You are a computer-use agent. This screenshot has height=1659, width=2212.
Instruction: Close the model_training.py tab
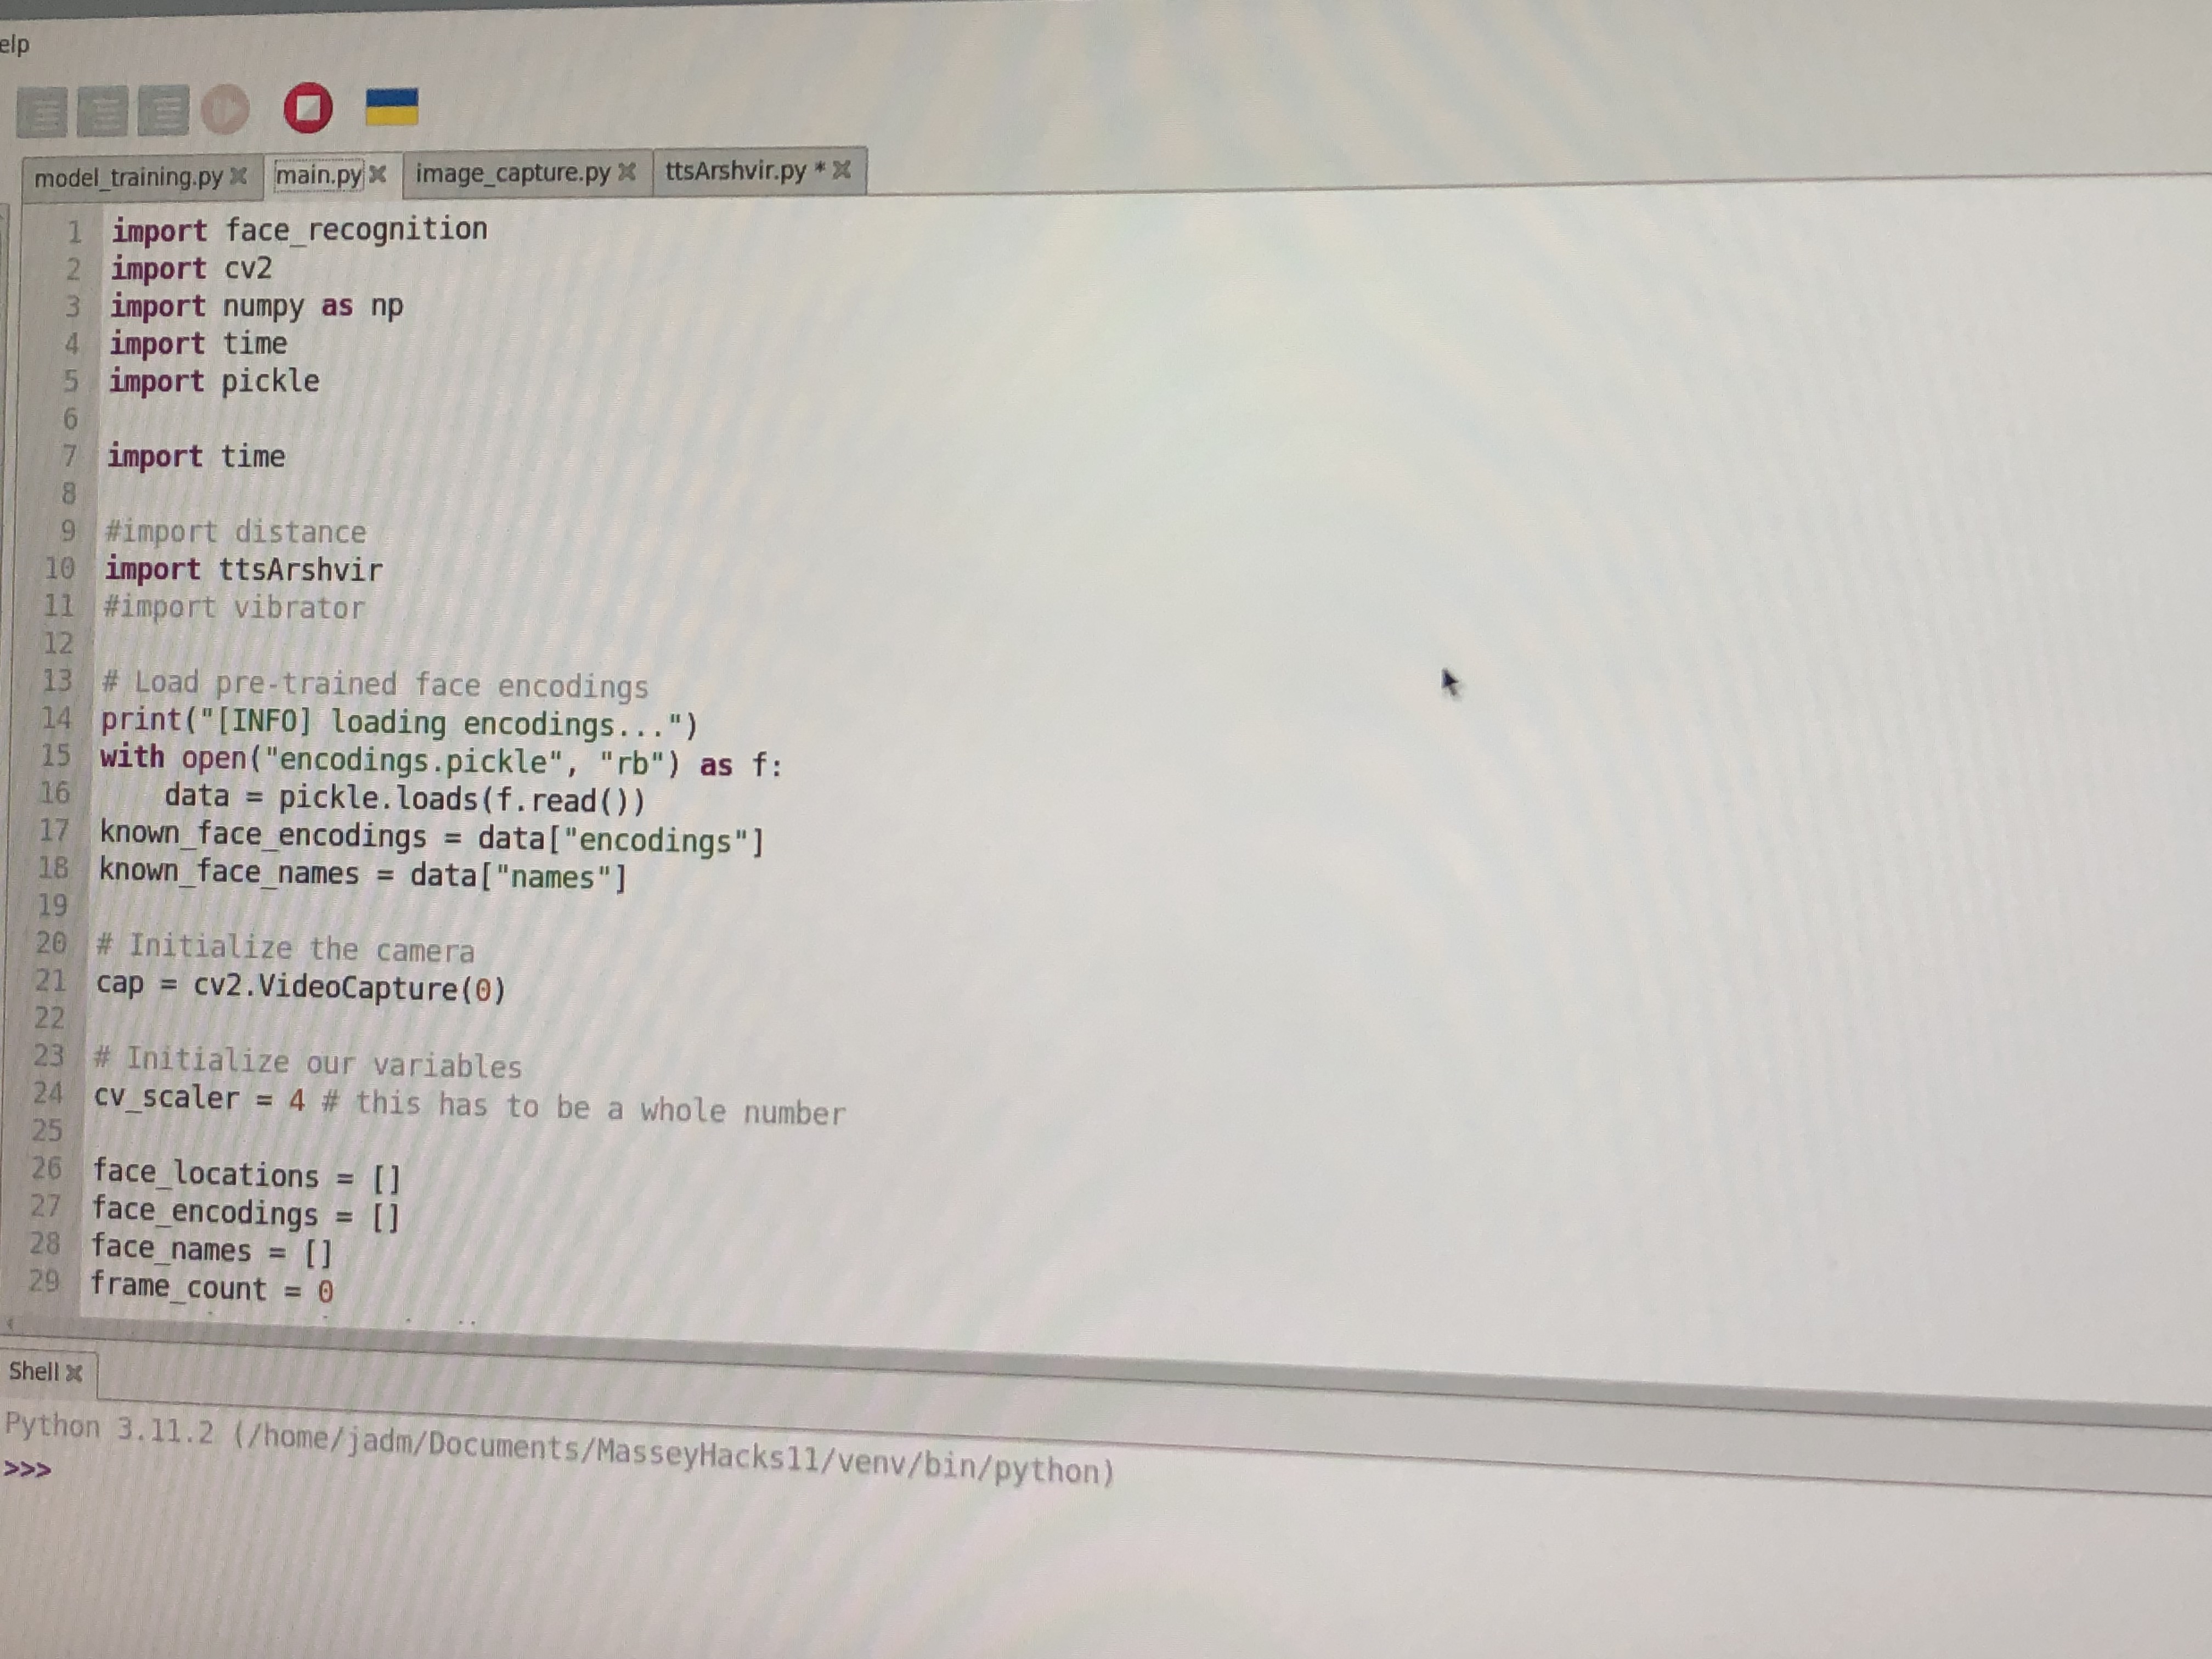point(238,176)
